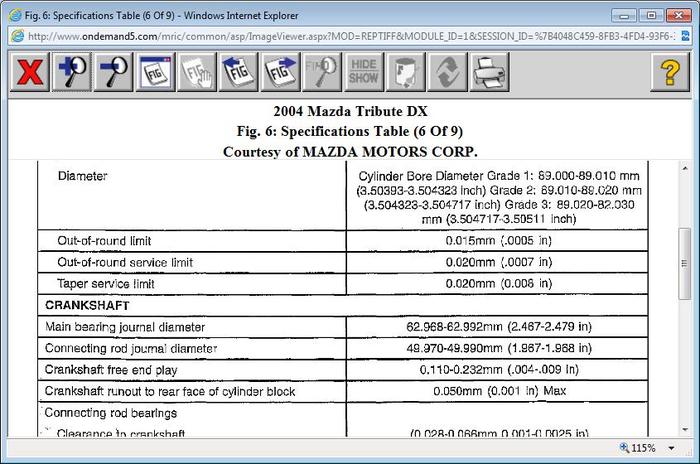This screenshot has width=700, height=464.
Task: Go to next figure with right-arrow FIG icon
Action: coord(280,72)
